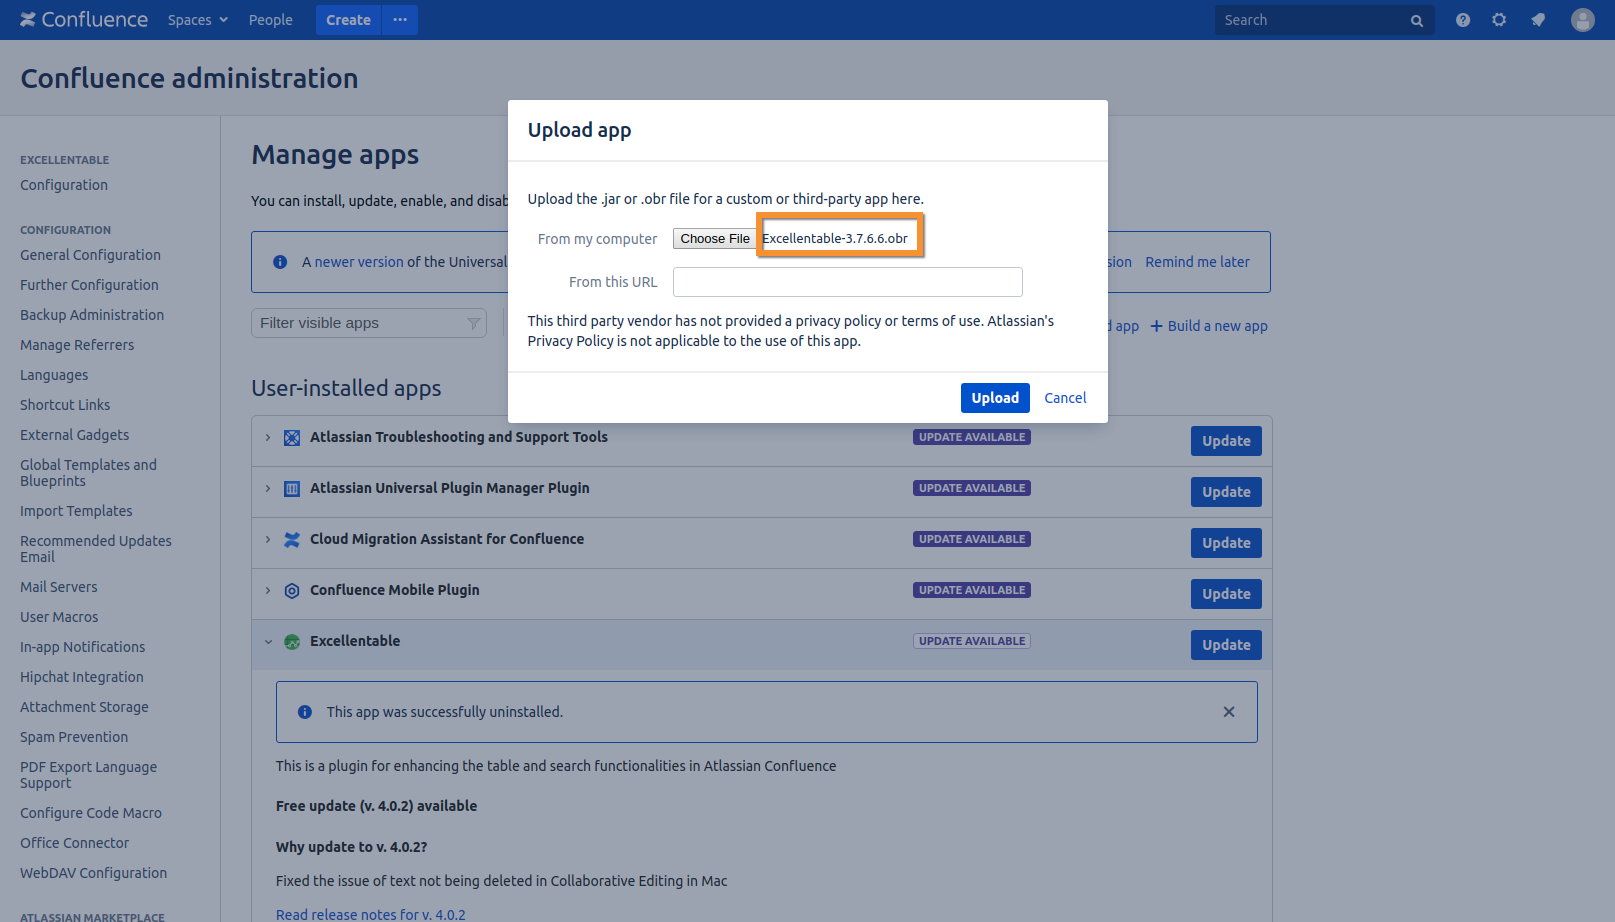Open Excellentable Configuration in sidebar

(64, 185)
